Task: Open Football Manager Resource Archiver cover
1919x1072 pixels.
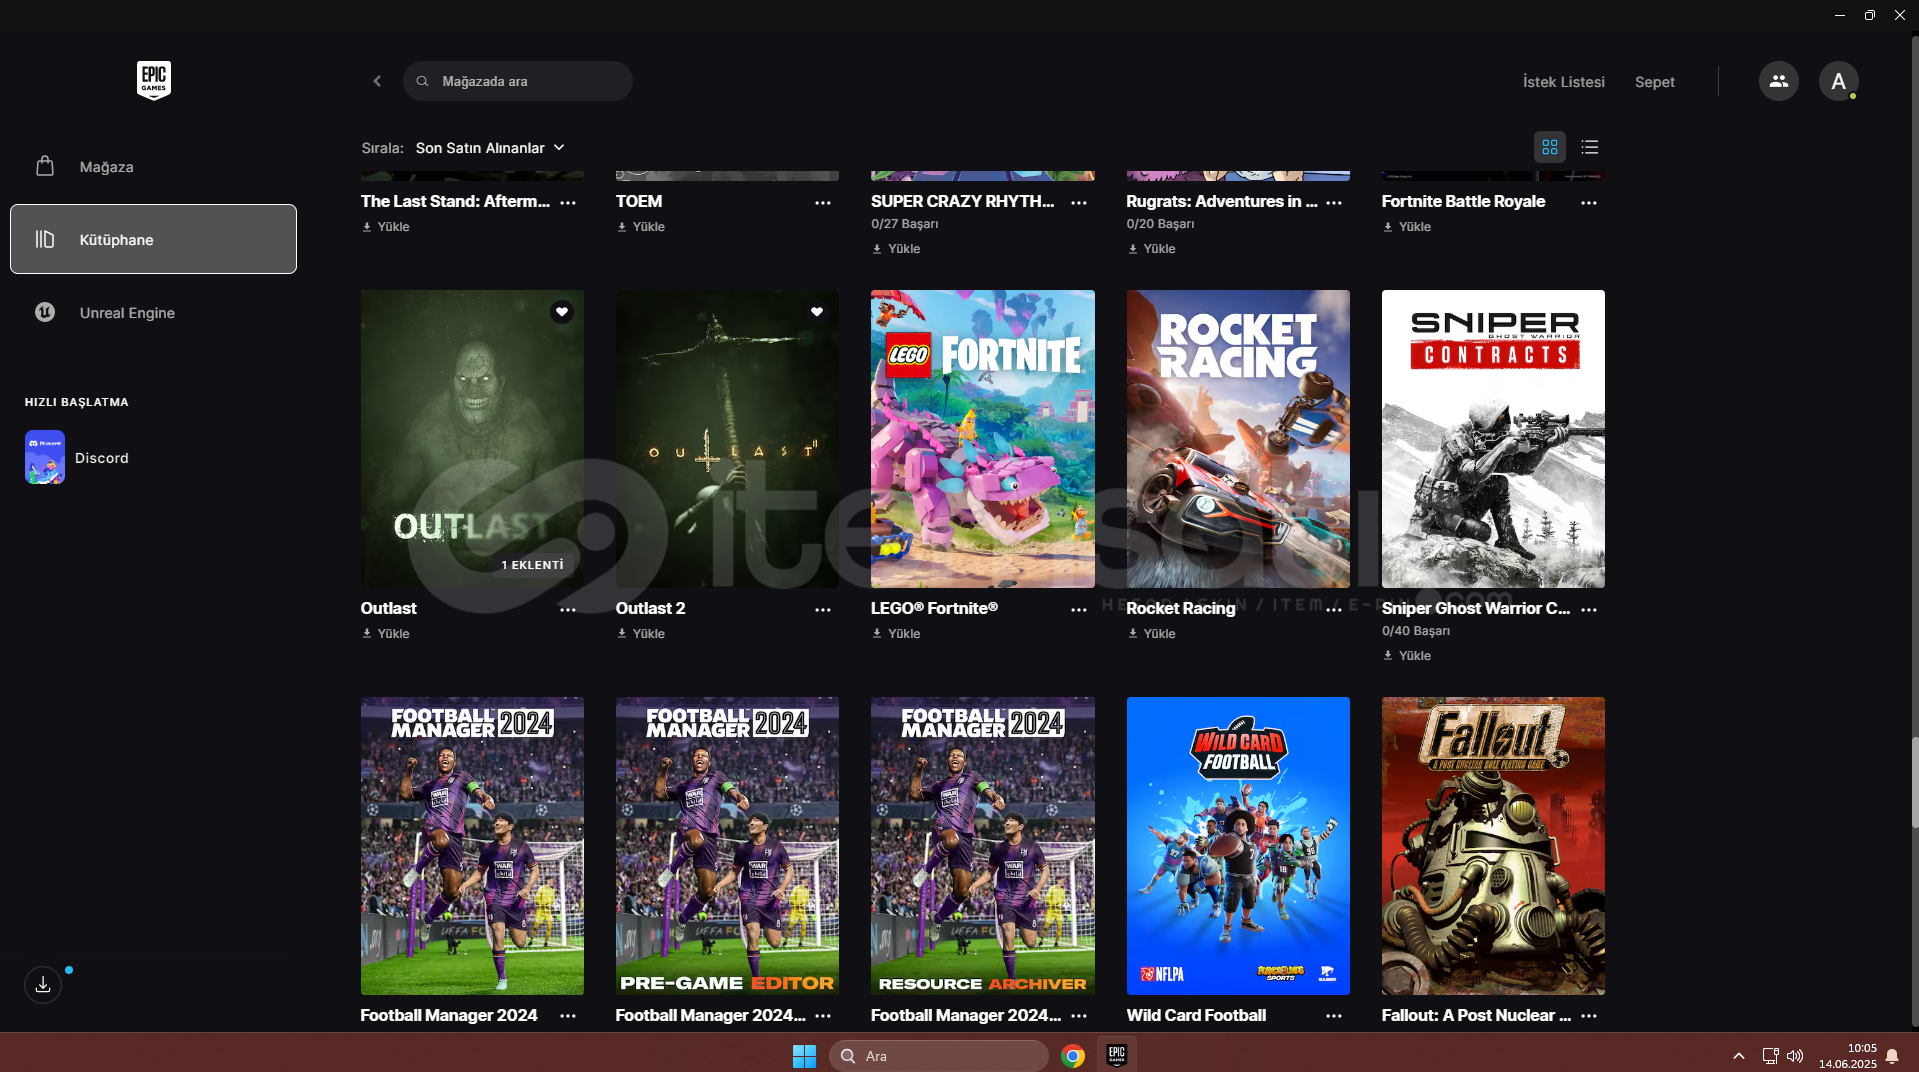Action: (x=982, y=846)
